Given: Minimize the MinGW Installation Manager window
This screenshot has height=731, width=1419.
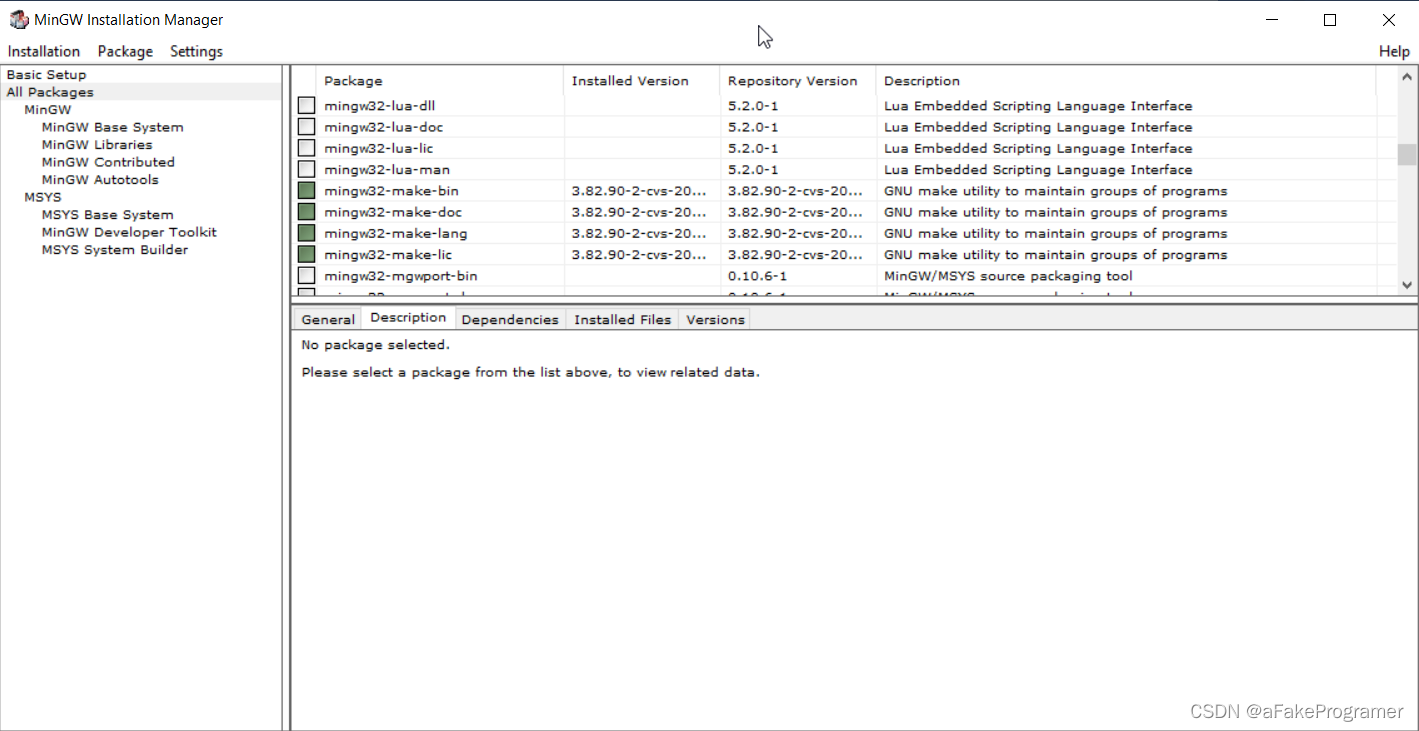Looking at the screenshot, I should (1272, 20).
